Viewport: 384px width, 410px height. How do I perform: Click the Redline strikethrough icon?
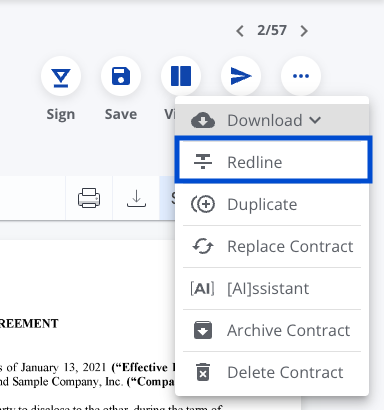coord(203,162)
